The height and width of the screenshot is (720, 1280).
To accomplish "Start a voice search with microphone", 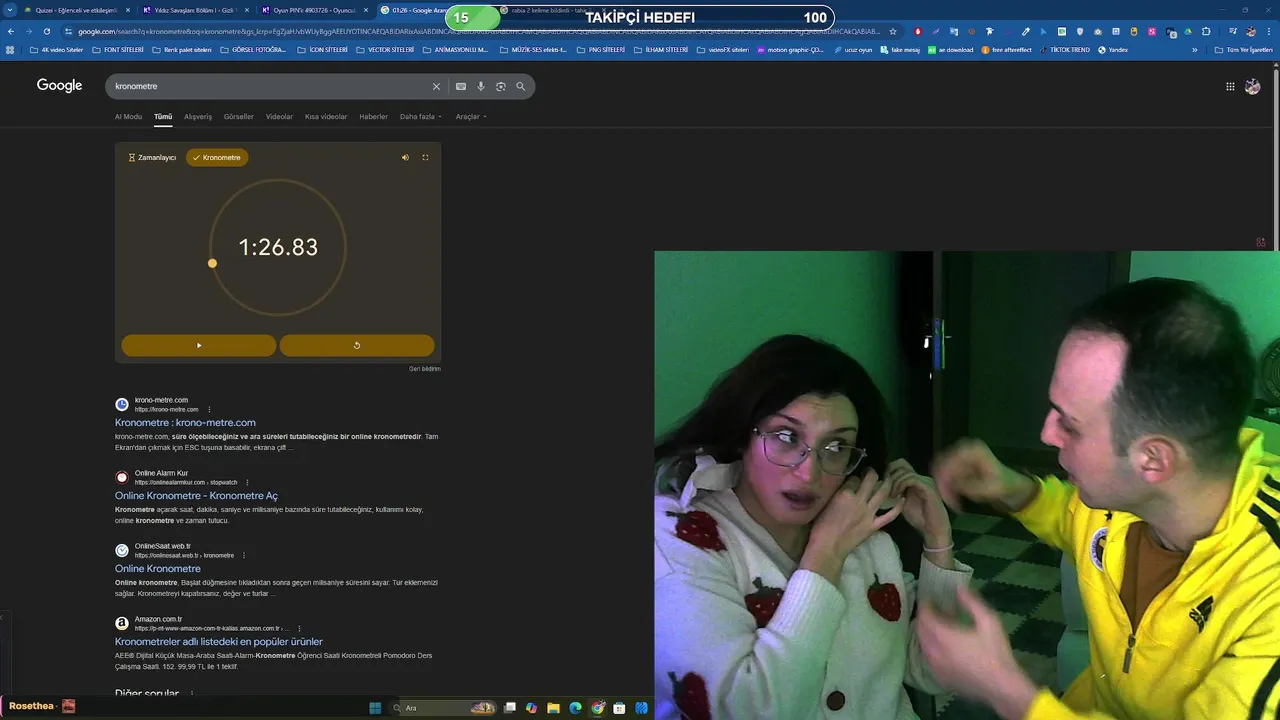I will [x=481, y=86].
